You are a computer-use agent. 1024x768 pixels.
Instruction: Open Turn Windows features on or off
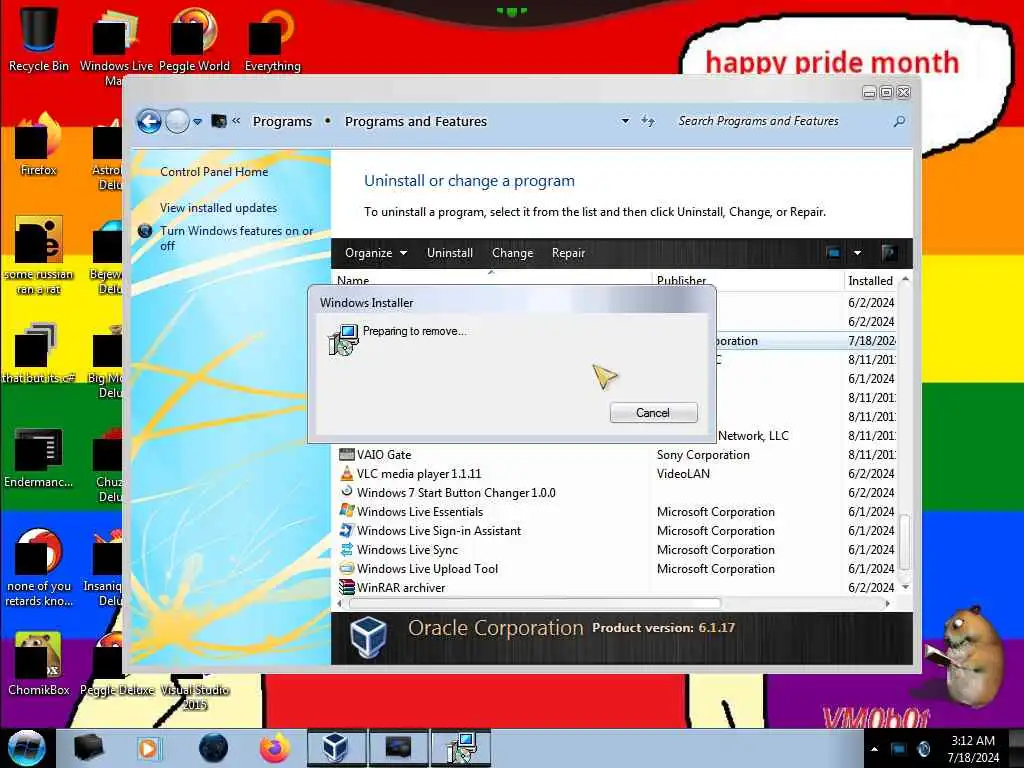click(236, 238)
